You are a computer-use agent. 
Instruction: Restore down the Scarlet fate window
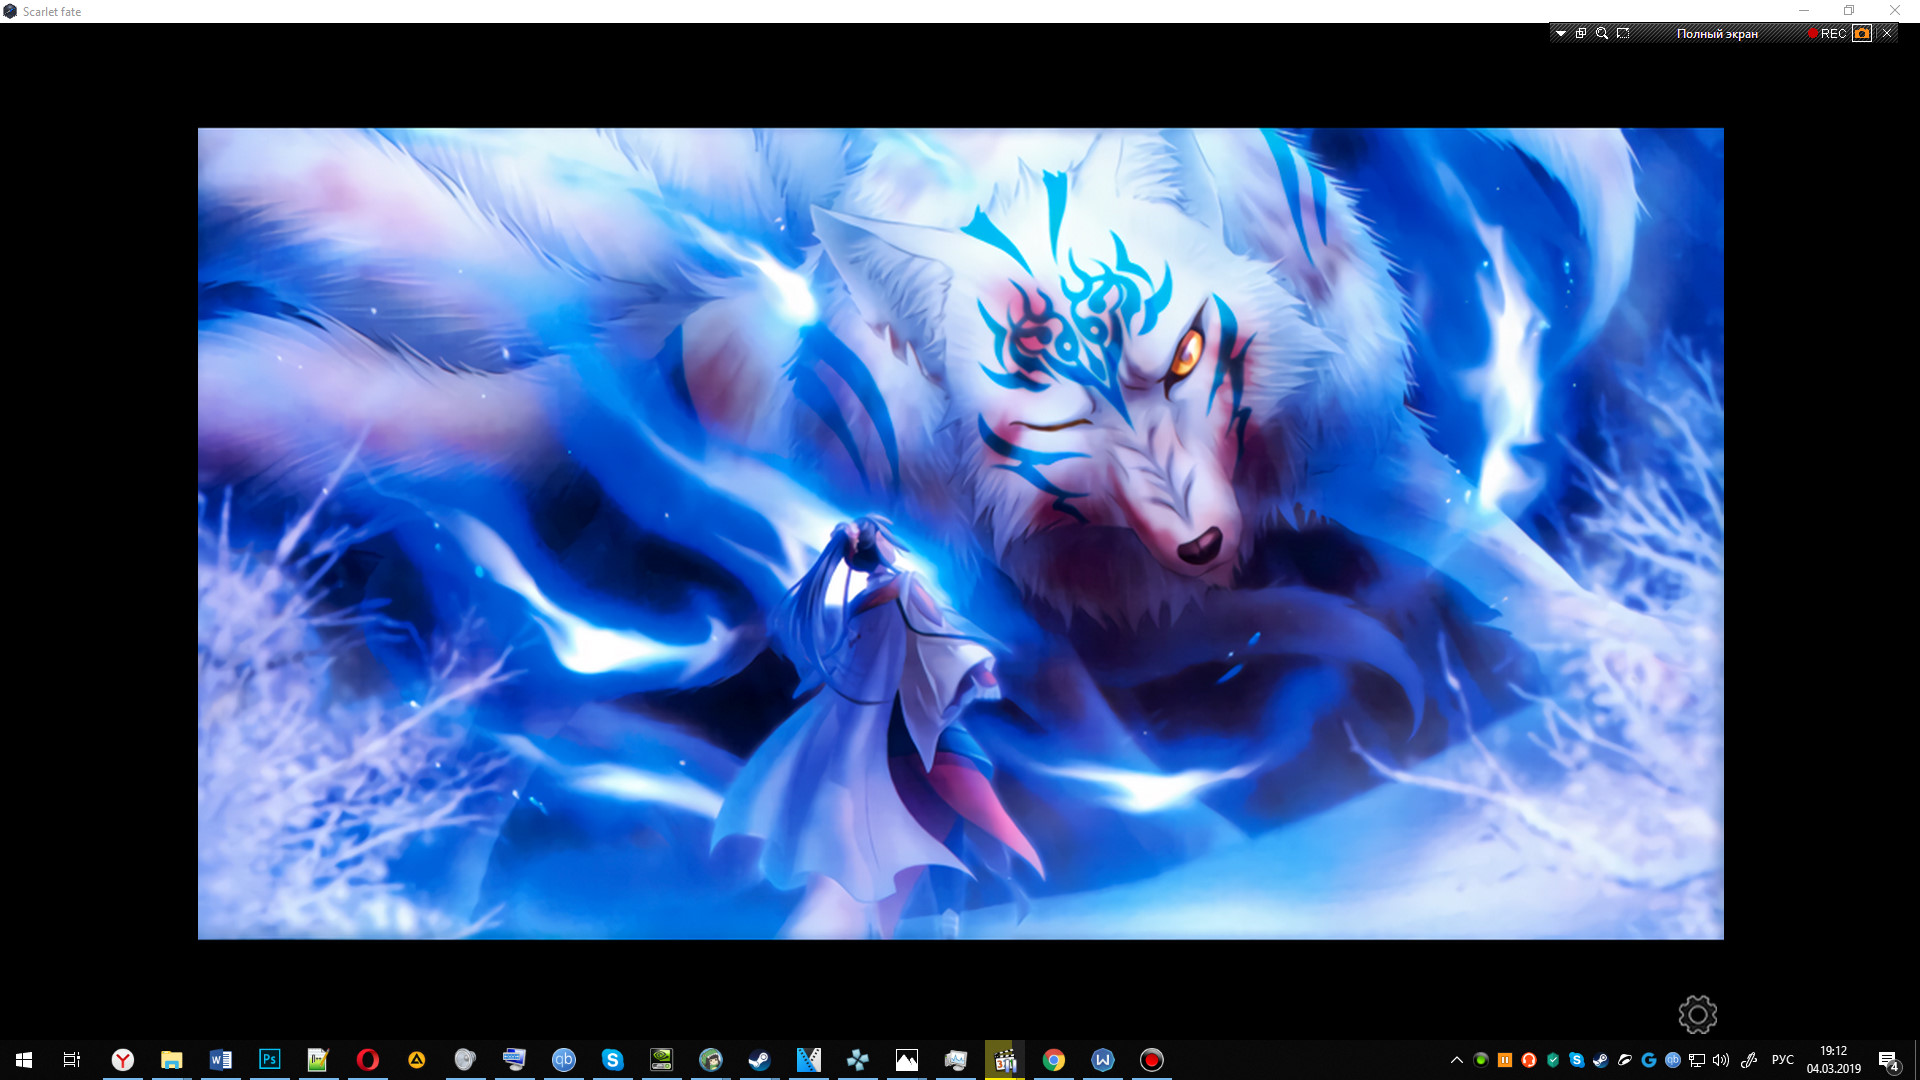tap(1849, 11)
